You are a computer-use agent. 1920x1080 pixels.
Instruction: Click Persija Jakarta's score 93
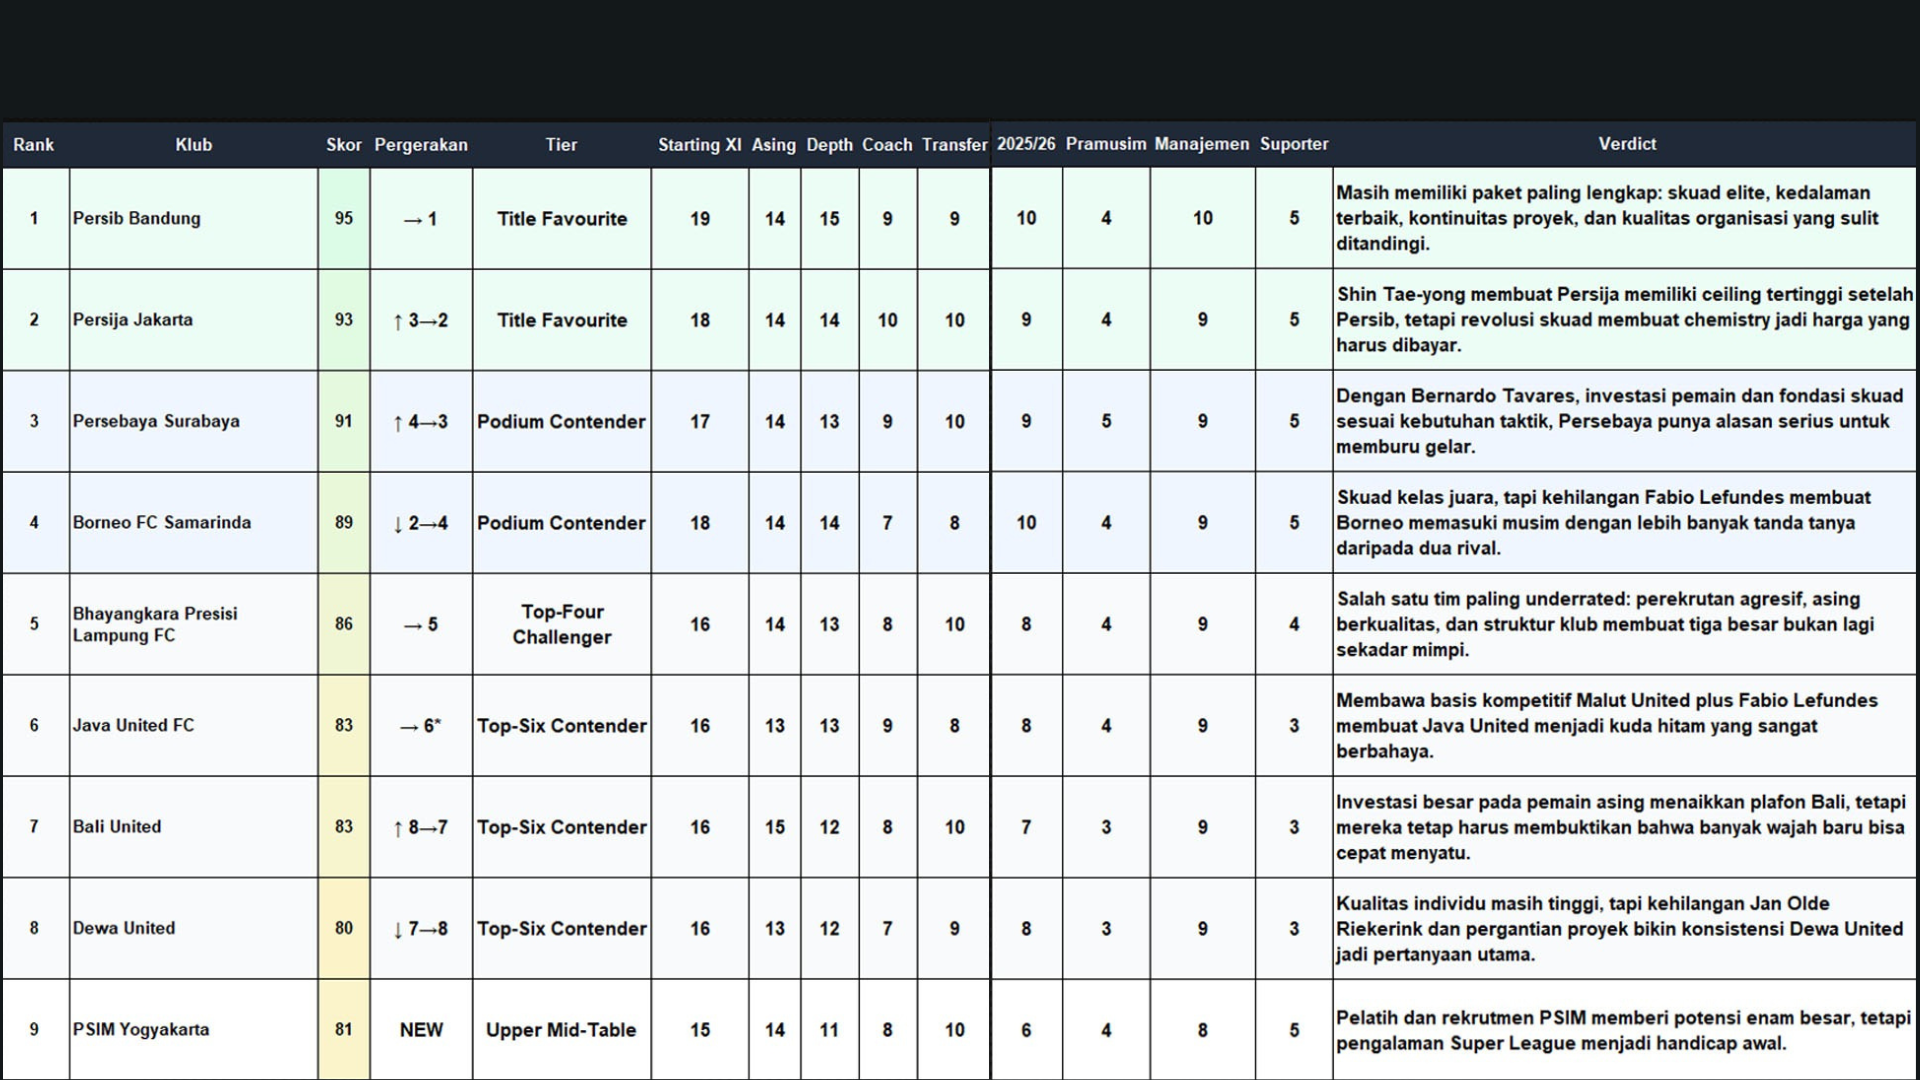344,320
